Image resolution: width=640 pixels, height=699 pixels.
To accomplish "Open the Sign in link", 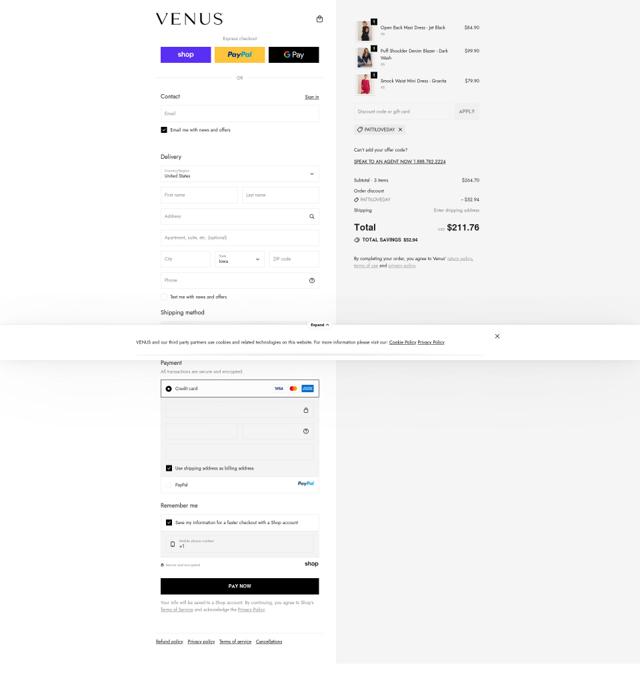I will click(x=312, y=97).
